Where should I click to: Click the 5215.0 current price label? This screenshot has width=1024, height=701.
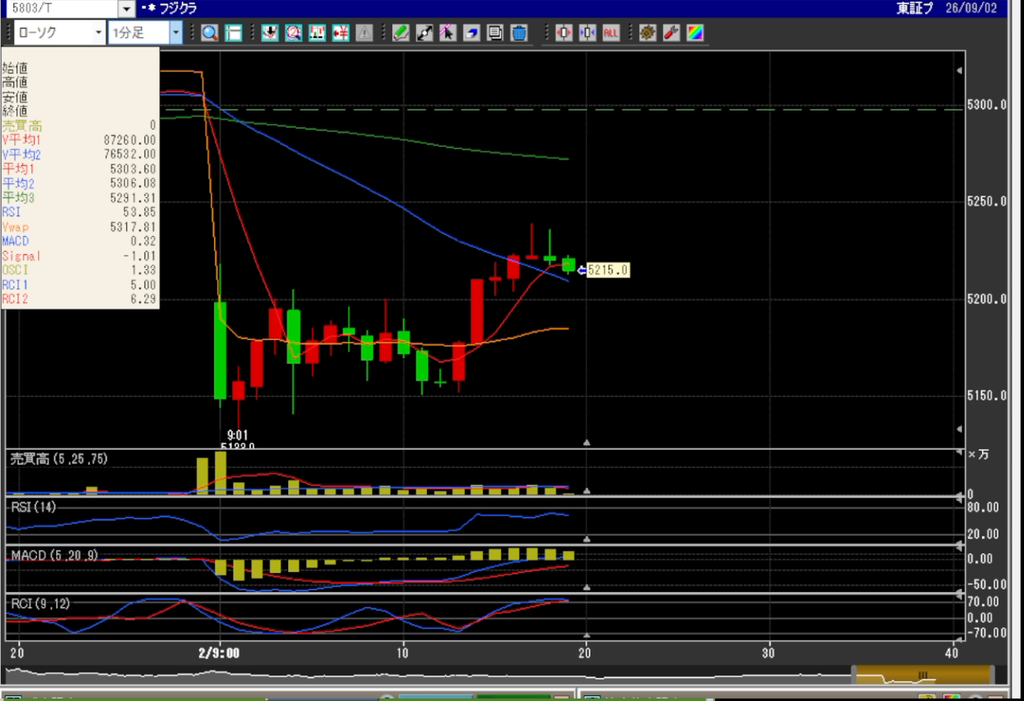point(607,270)
